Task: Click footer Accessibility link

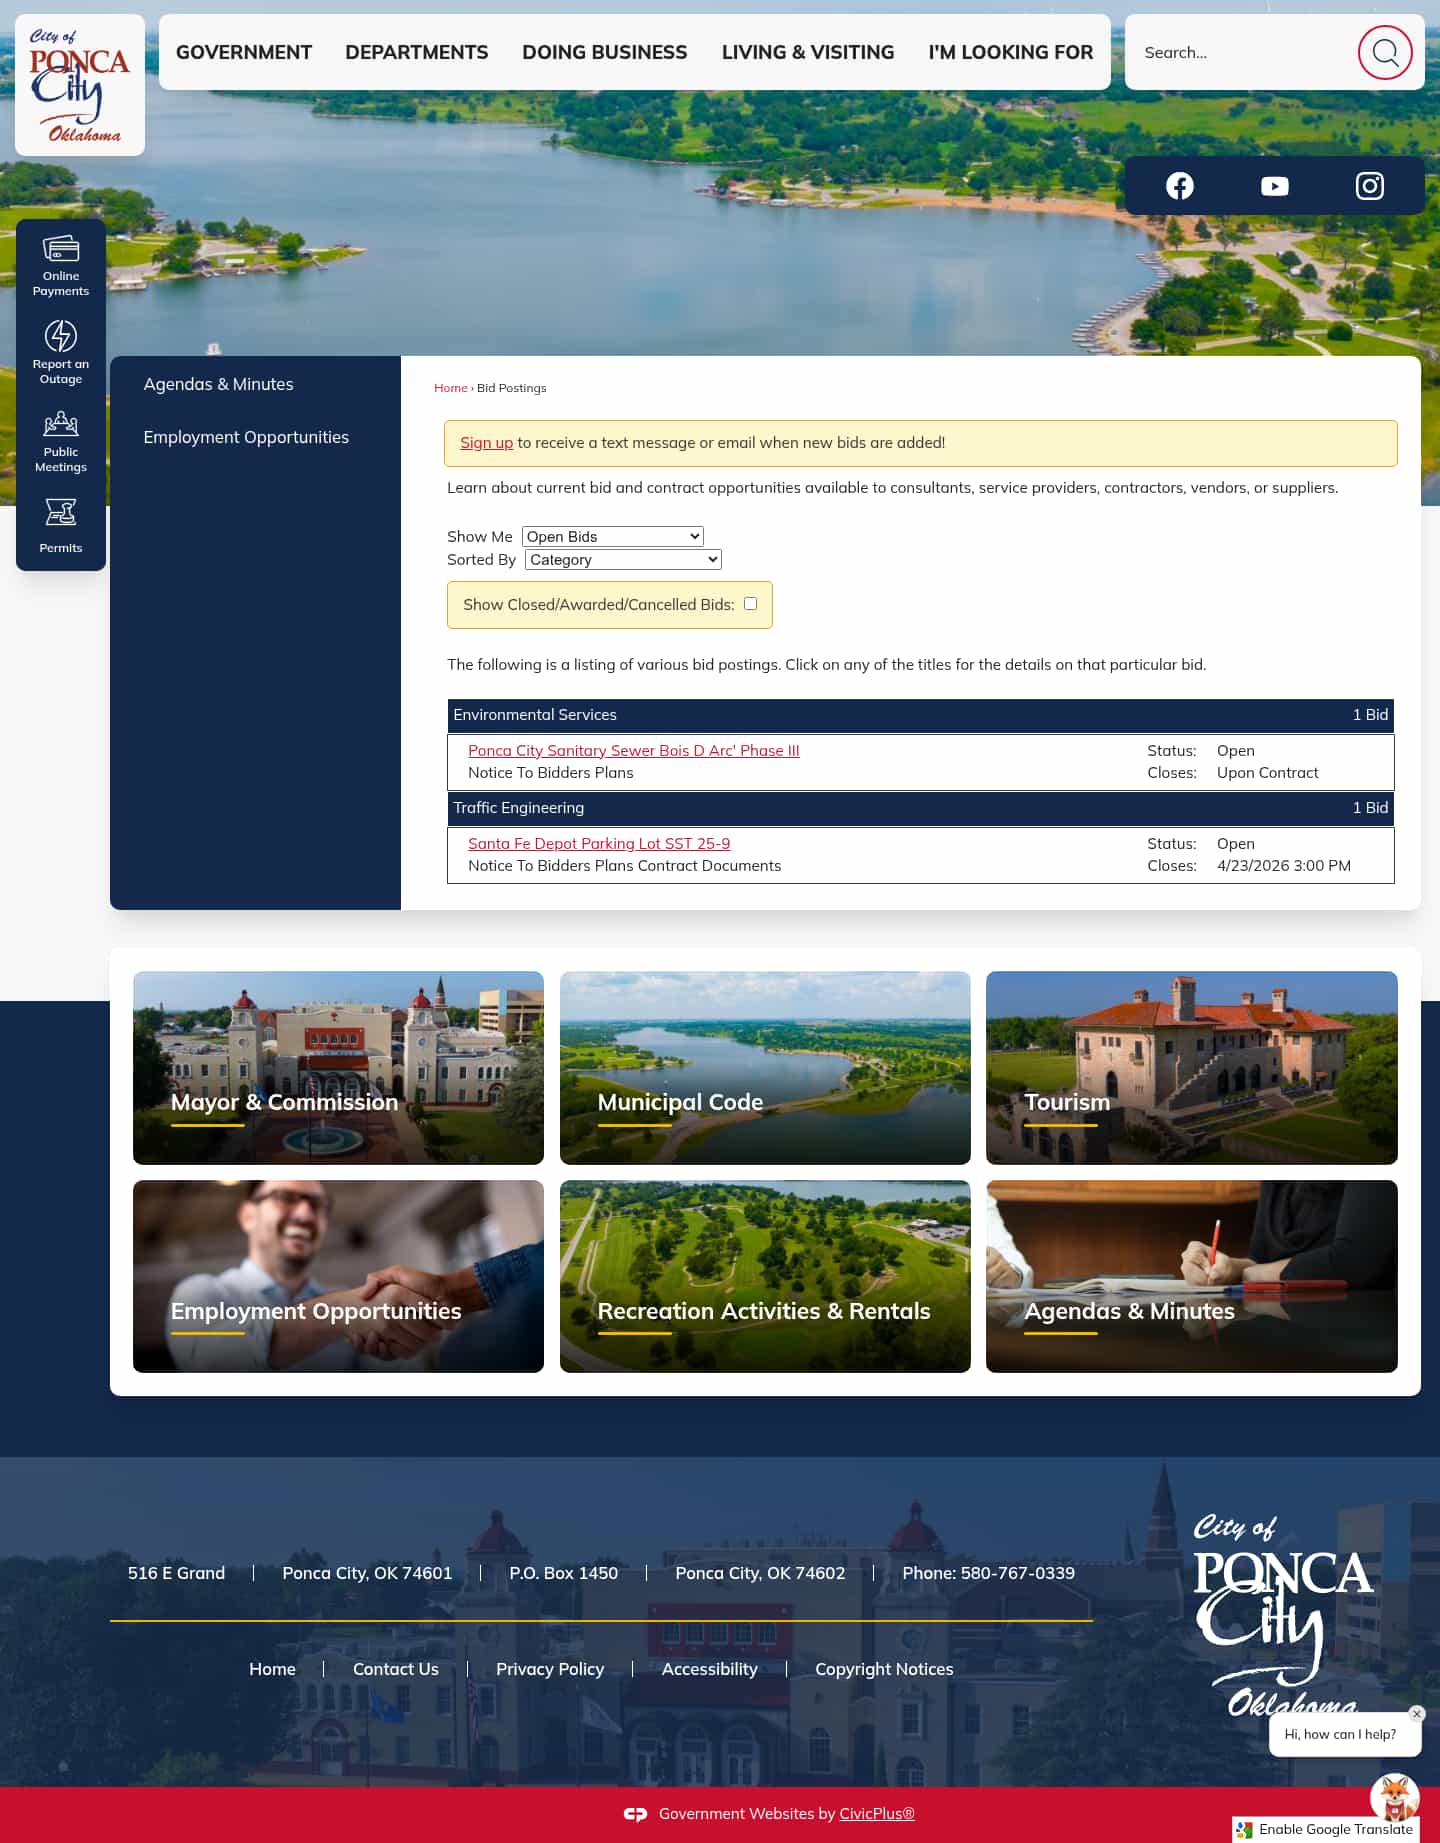Action: pos(710,1669)
